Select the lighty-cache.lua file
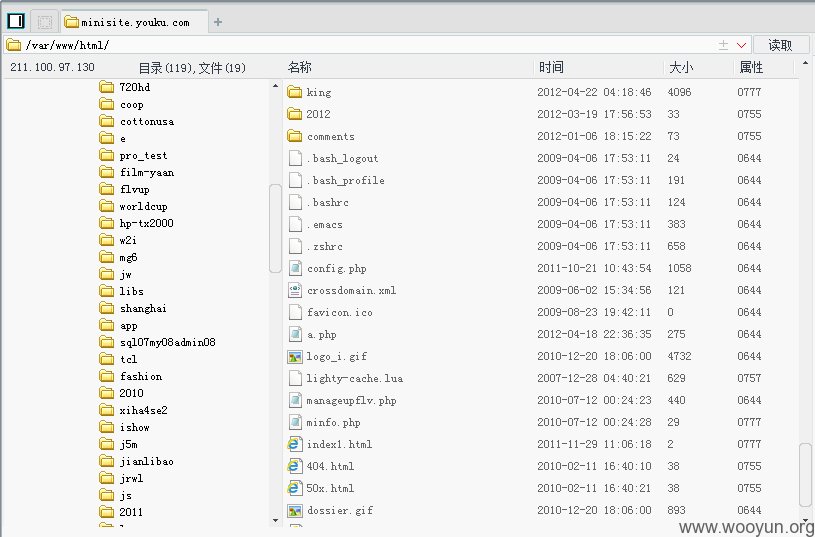This screenshot has width=815, height=537. [345, 378]
